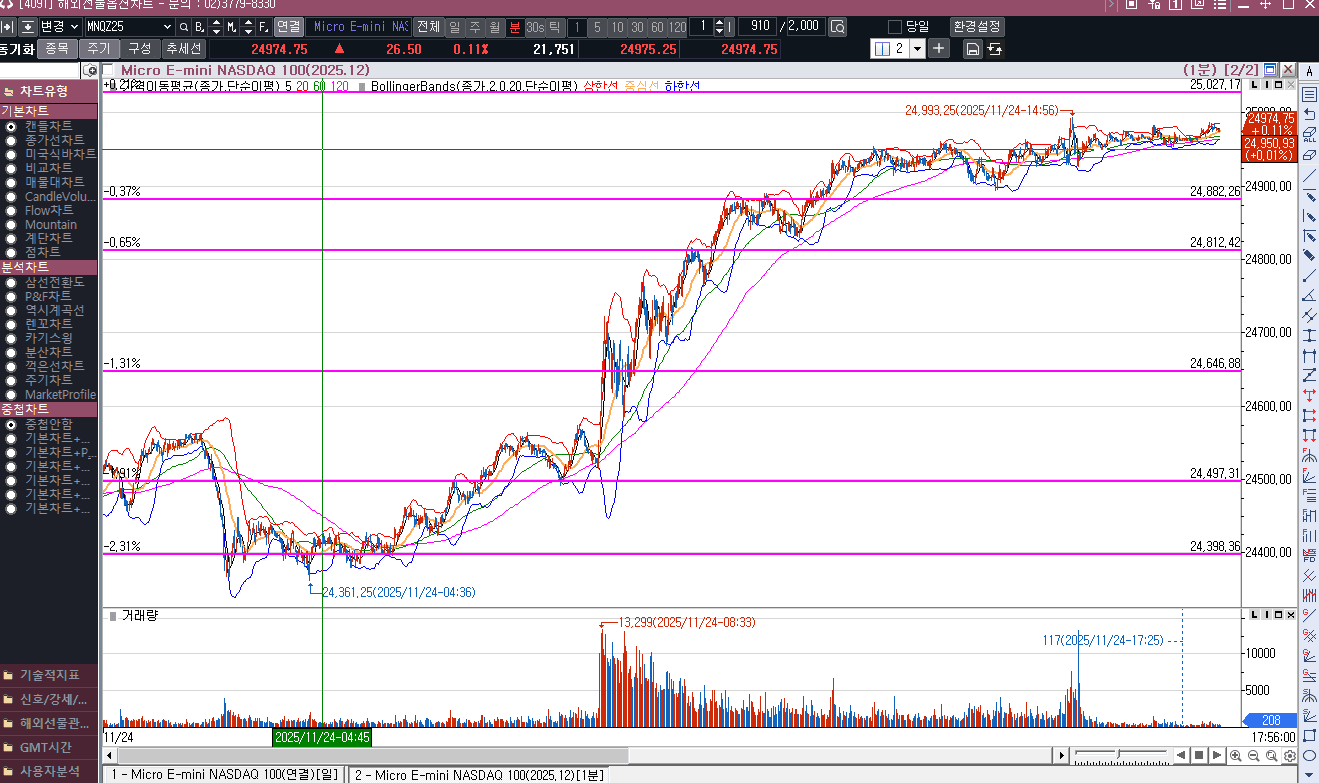The image size is (1319, 783).
Task: Select the 추세선 tab
Action: (183, 48)
